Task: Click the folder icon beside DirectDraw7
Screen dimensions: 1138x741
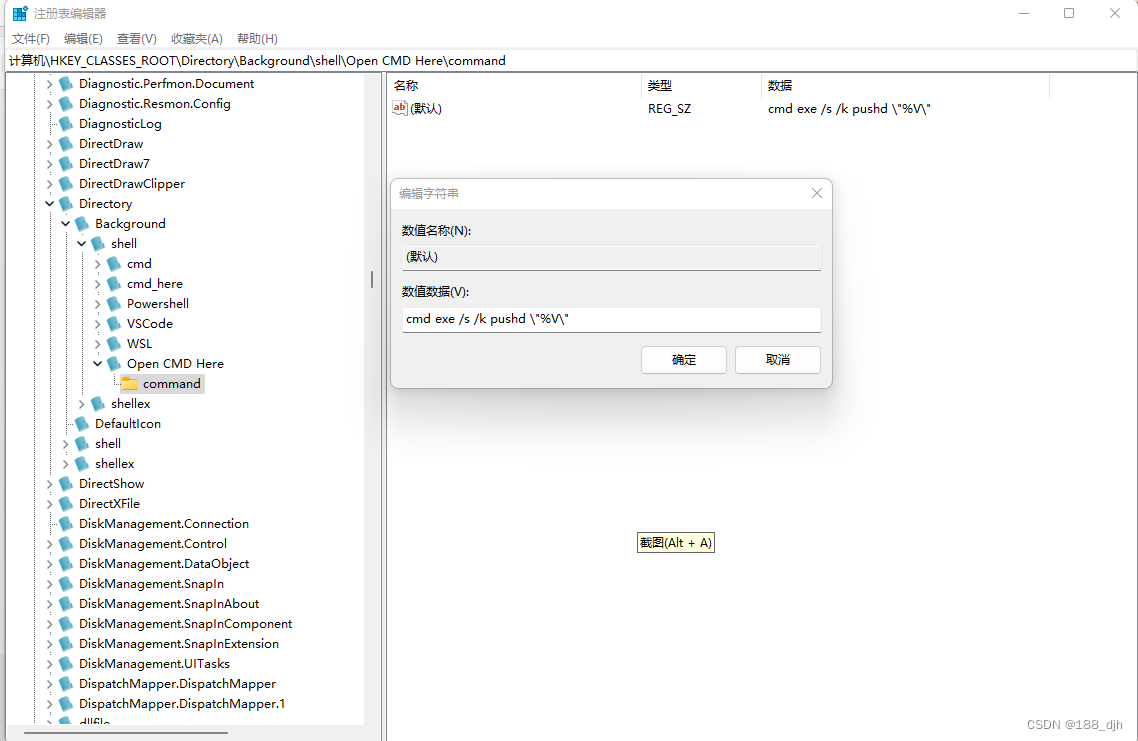Action: tap(66, 163)
